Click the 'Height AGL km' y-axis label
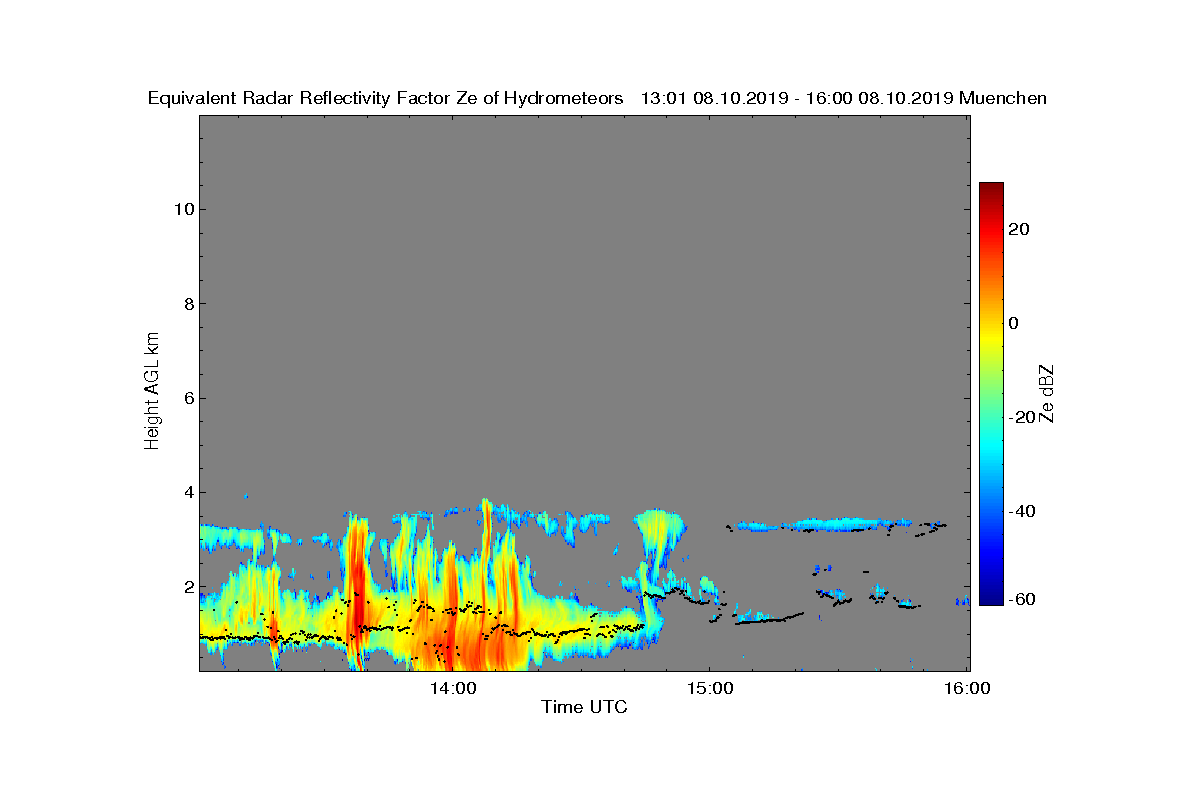The width and height of the screenshot is (1200, 800). [152, 393]
